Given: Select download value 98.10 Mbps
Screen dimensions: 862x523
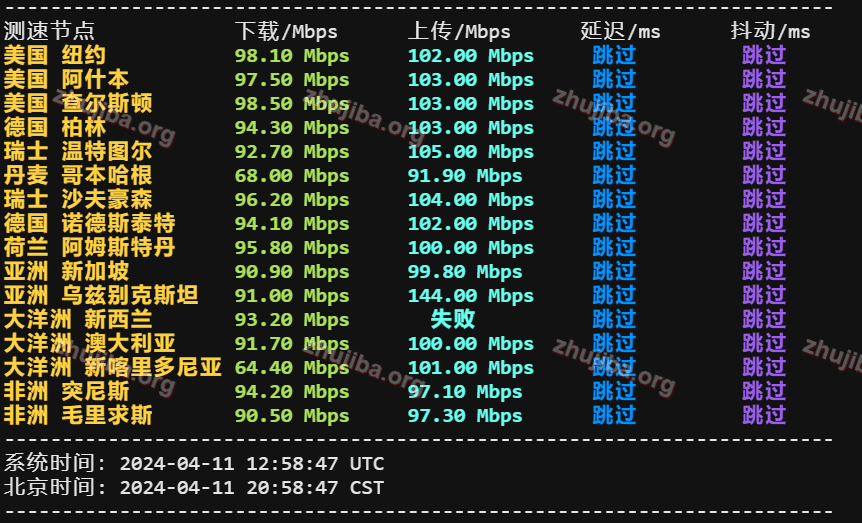Looking at the screenshot, I should tap(292, 56).
